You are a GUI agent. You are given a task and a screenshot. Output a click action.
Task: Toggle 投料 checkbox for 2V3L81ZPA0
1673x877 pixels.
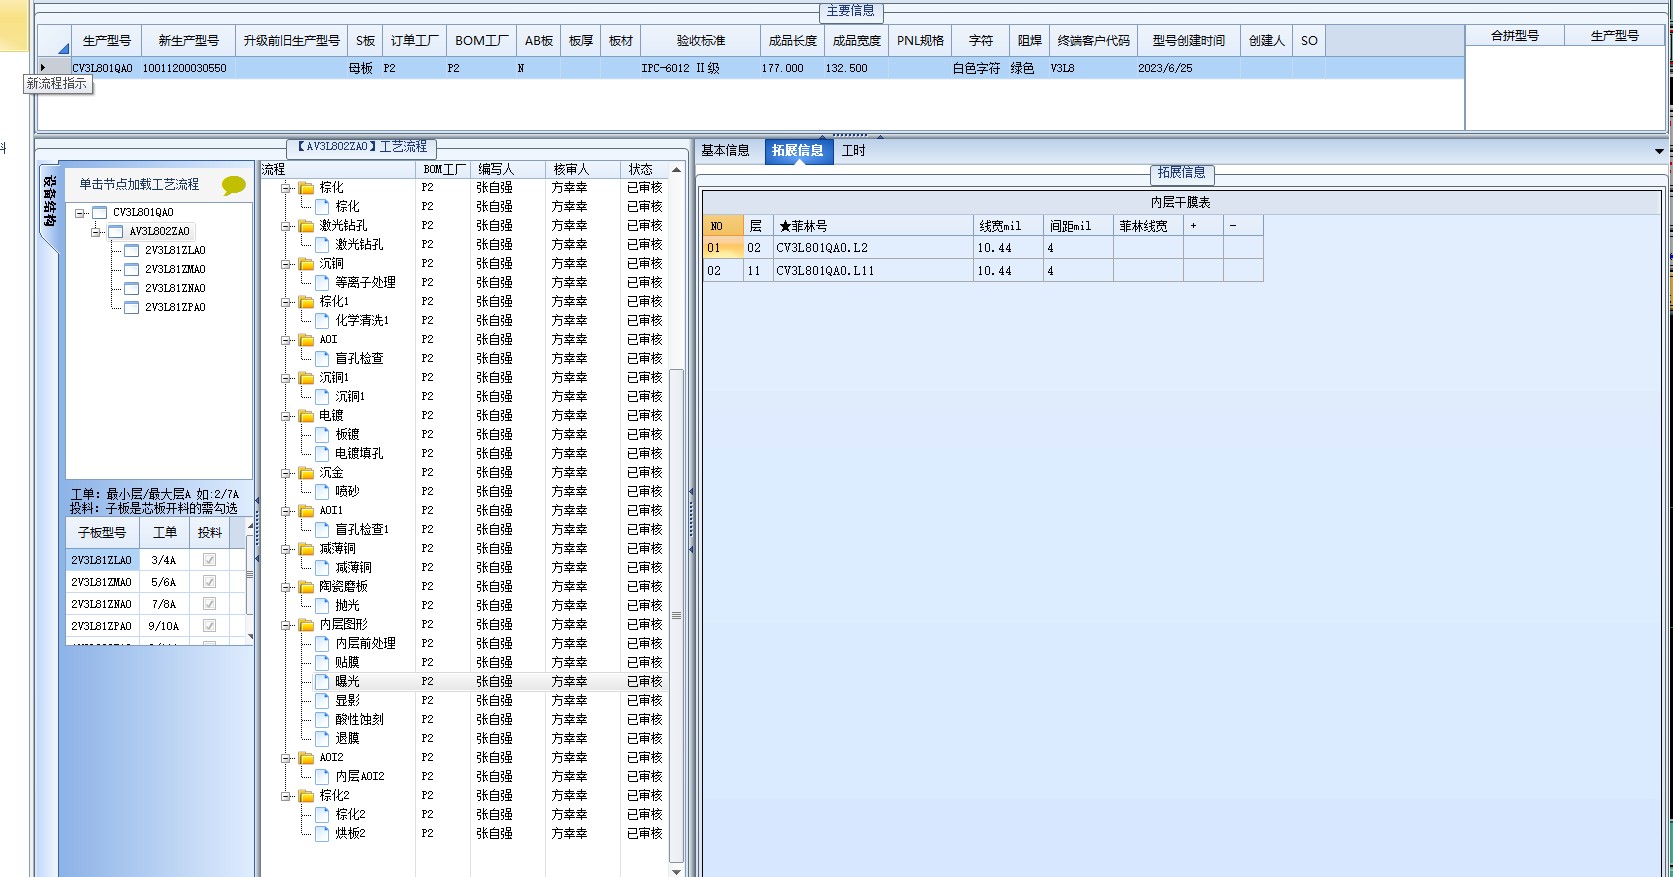[x=209, y=626]
